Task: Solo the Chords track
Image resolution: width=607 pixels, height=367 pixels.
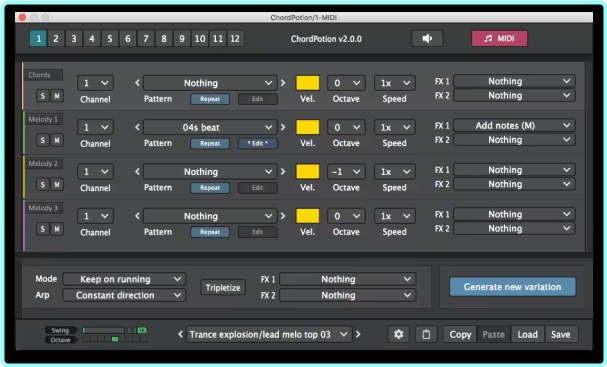Action: tap(43, 96)
